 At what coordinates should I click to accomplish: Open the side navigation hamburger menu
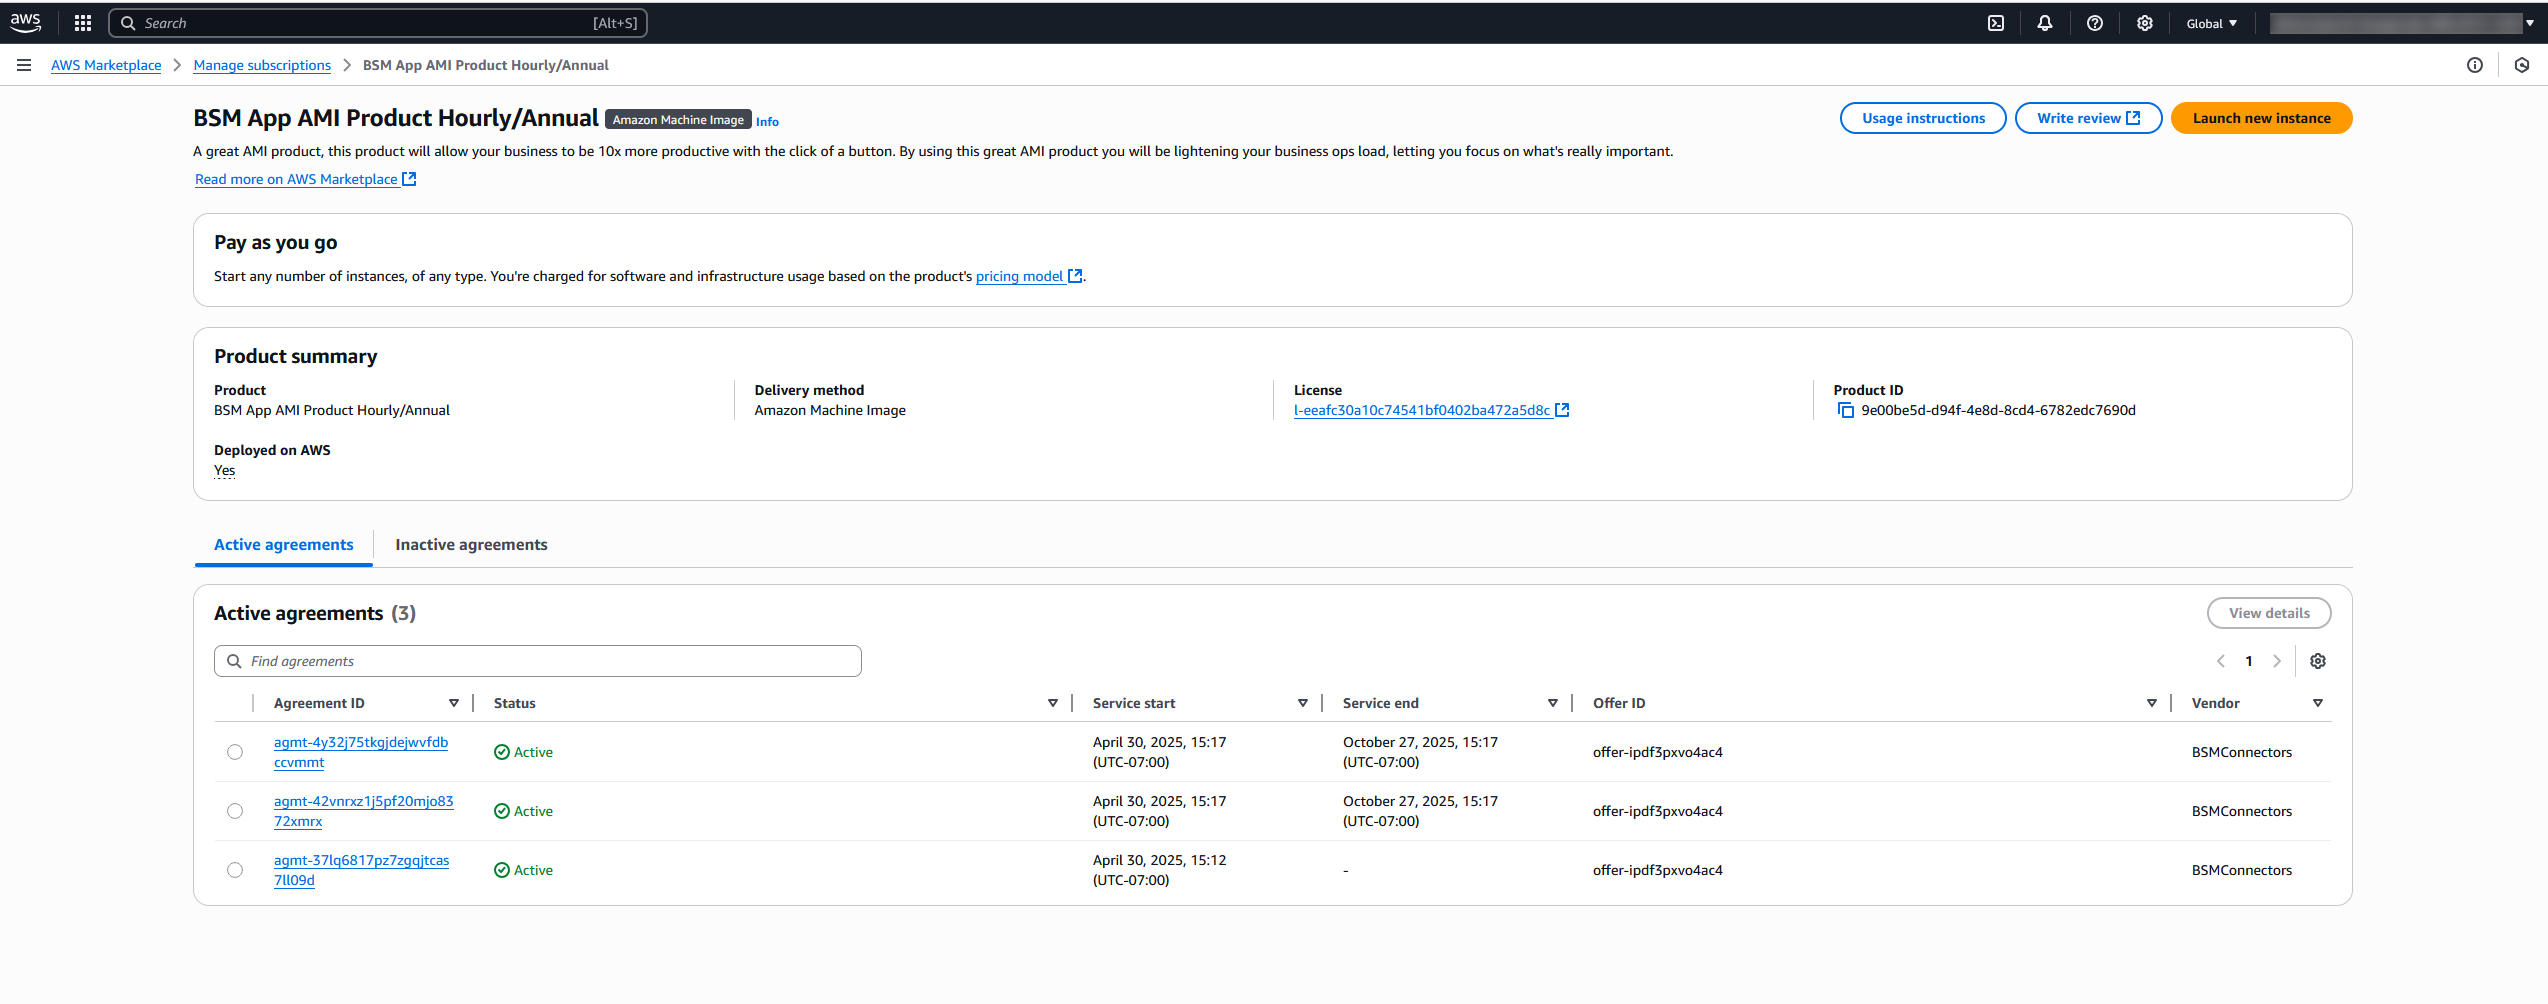(23, 64)
